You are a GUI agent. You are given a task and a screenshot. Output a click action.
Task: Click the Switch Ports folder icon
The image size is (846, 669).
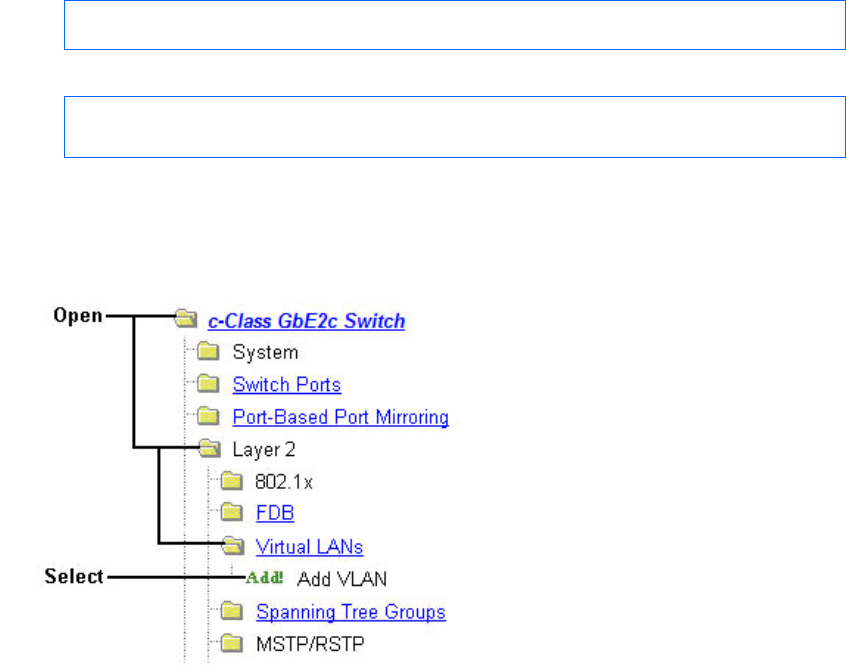[x=208, y=385]
